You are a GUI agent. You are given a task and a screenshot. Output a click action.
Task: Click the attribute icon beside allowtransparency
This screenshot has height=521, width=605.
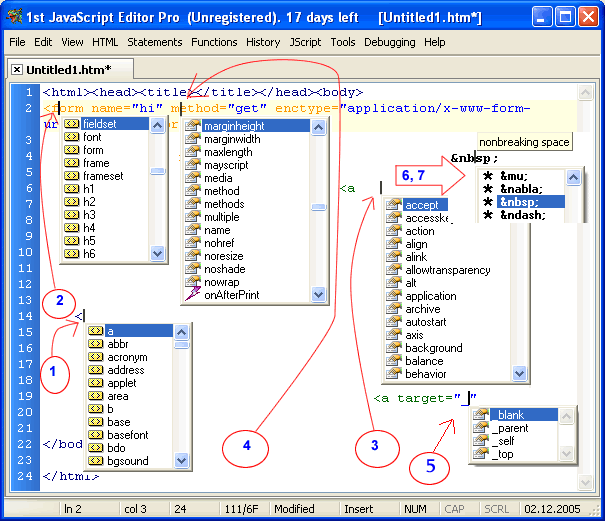394,270
